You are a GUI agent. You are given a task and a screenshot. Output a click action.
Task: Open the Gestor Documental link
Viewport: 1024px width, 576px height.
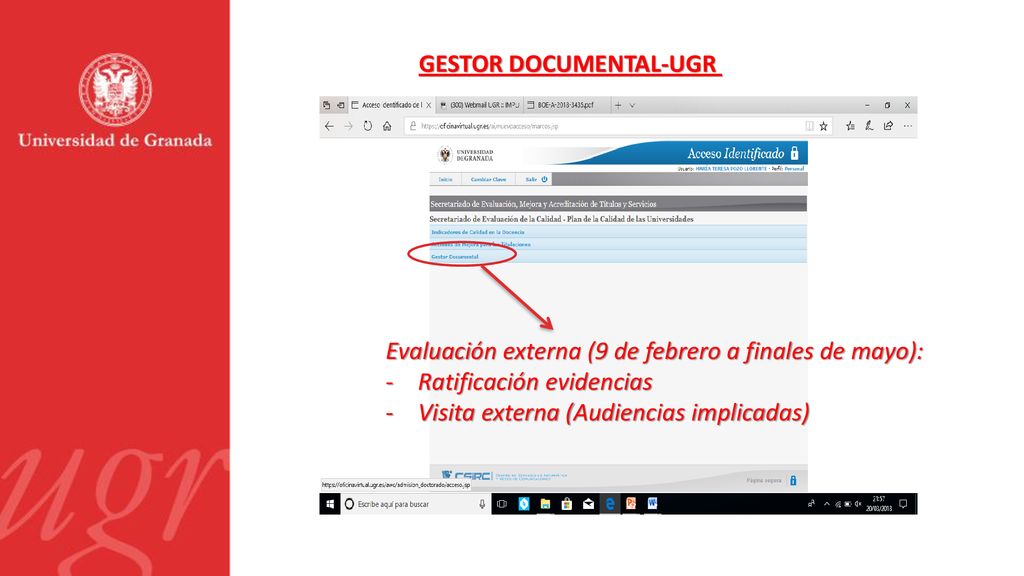click(455, 257)
